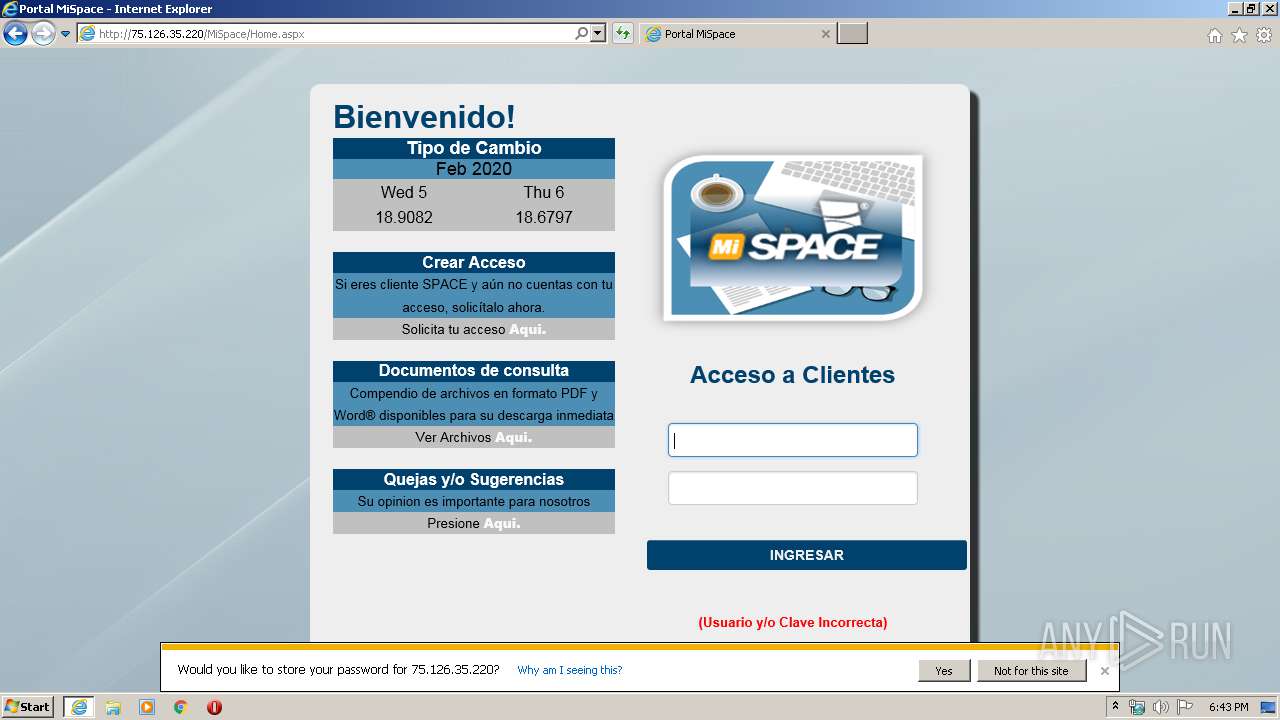Click the volume speaker tray icon

(x=1161, y=707)
